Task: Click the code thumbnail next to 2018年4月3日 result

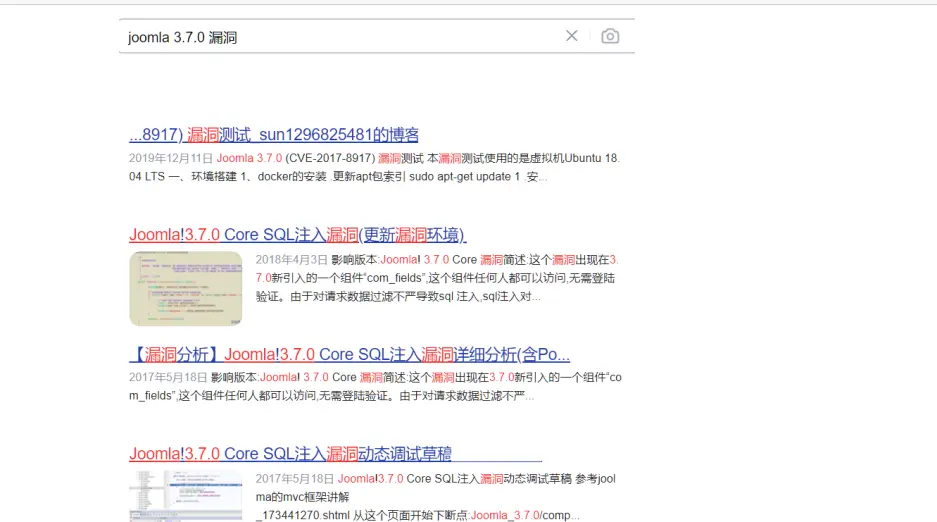Action: 186,288
